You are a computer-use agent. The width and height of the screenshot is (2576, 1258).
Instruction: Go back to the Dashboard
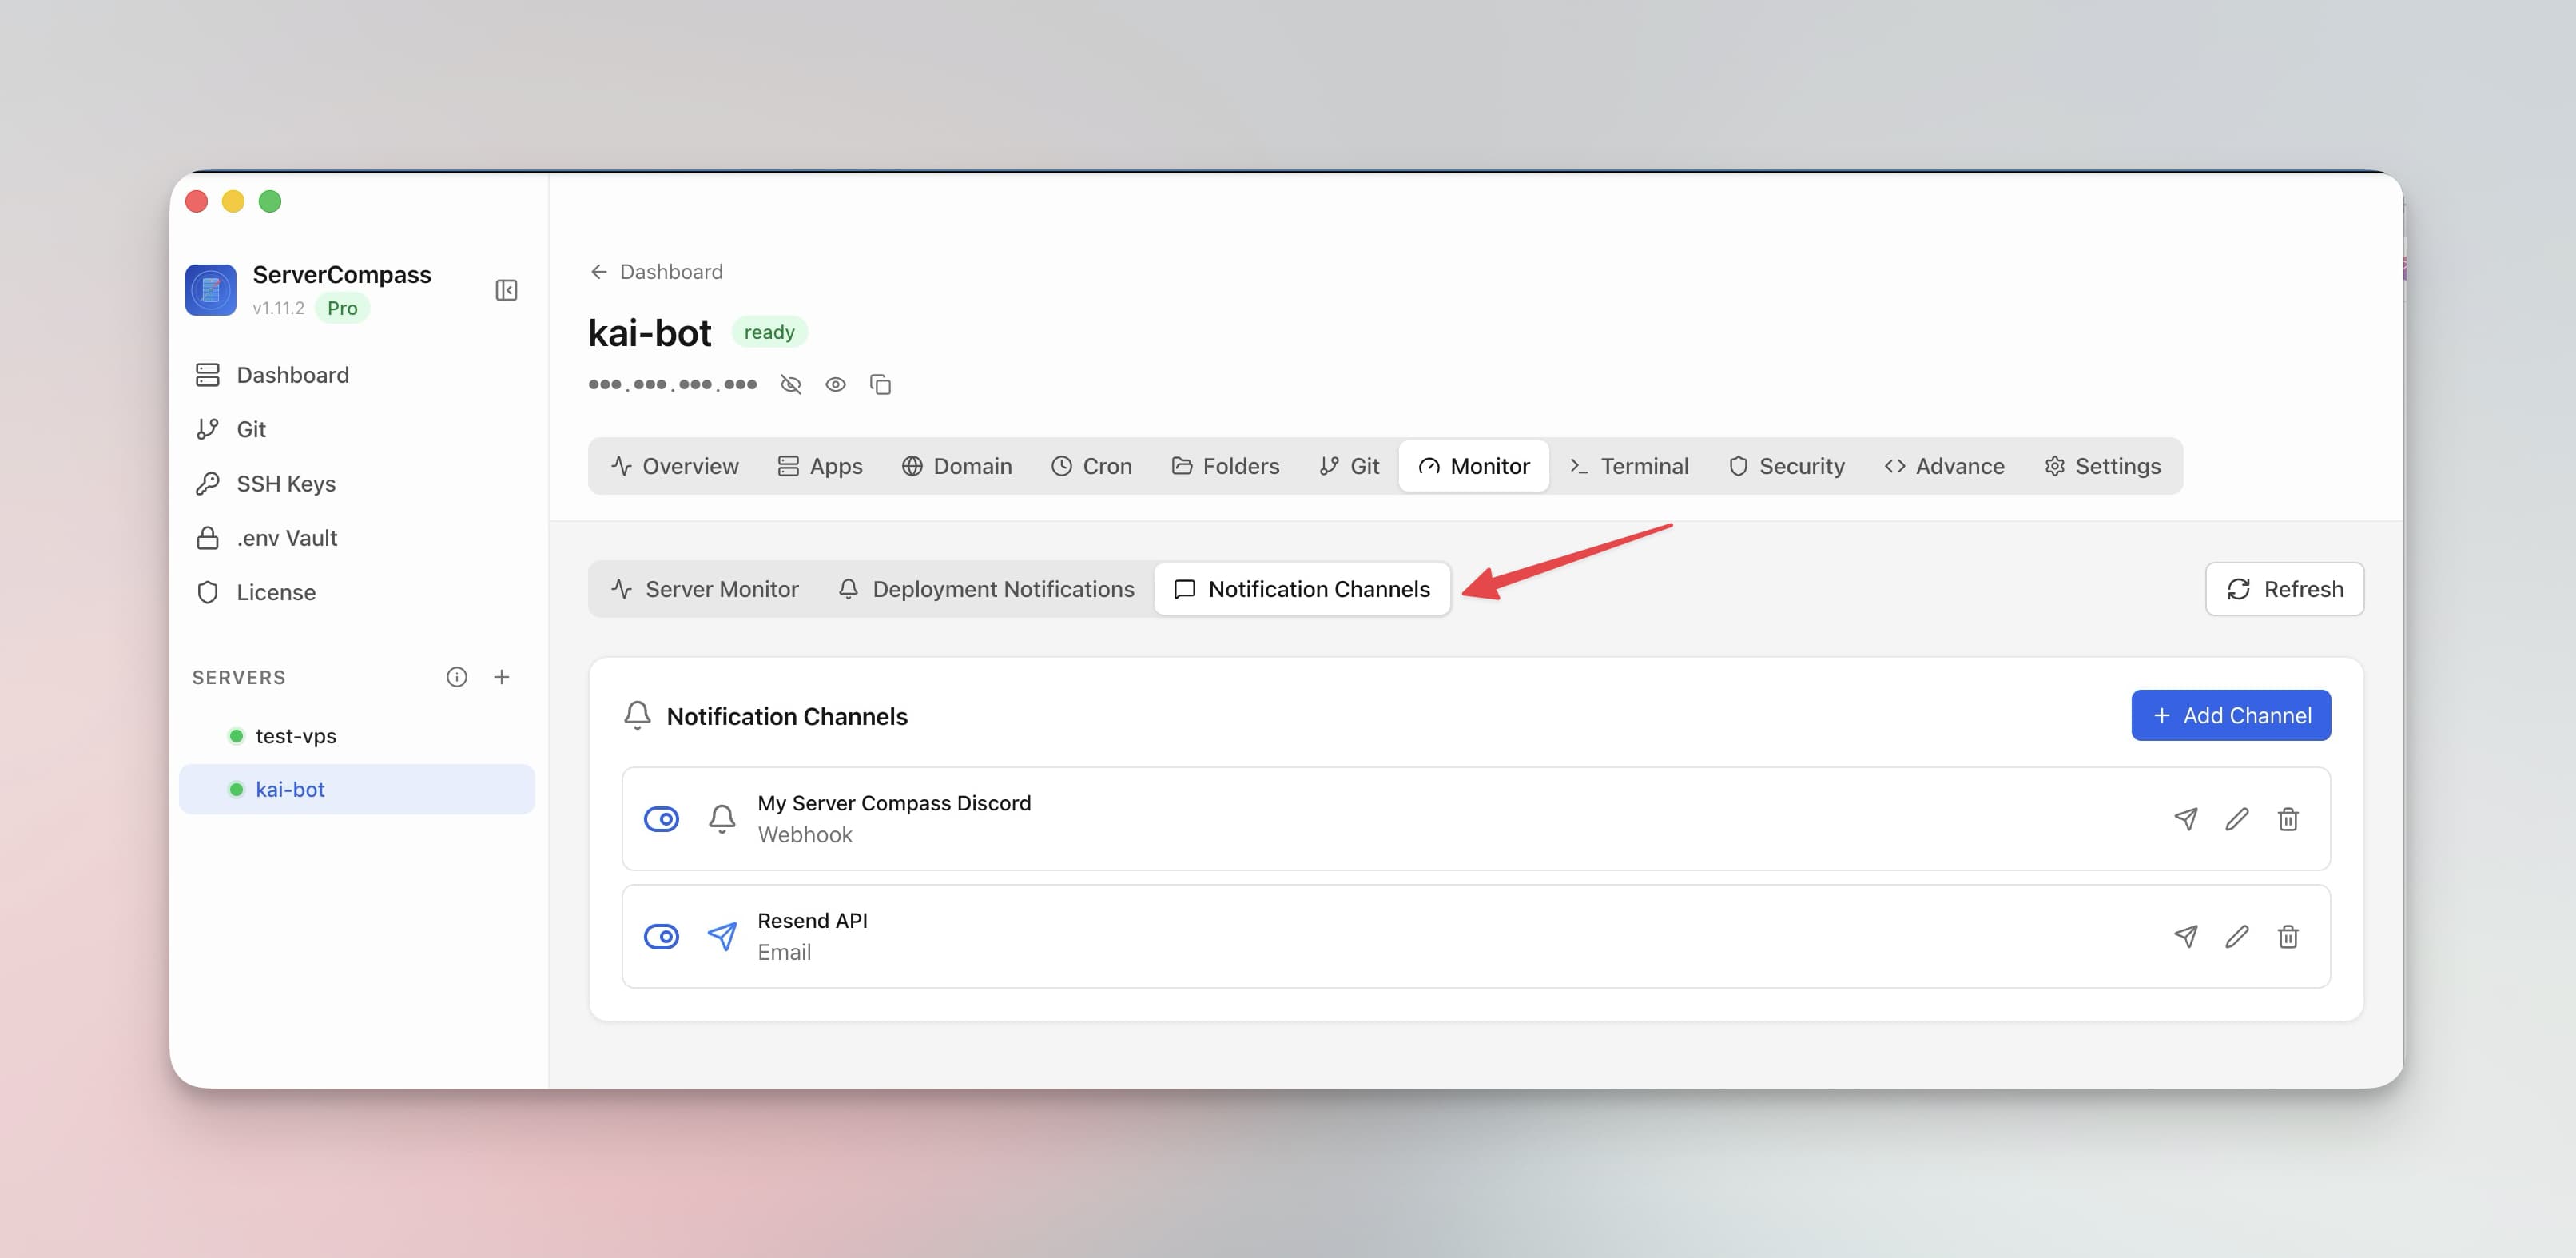point(656,271)
